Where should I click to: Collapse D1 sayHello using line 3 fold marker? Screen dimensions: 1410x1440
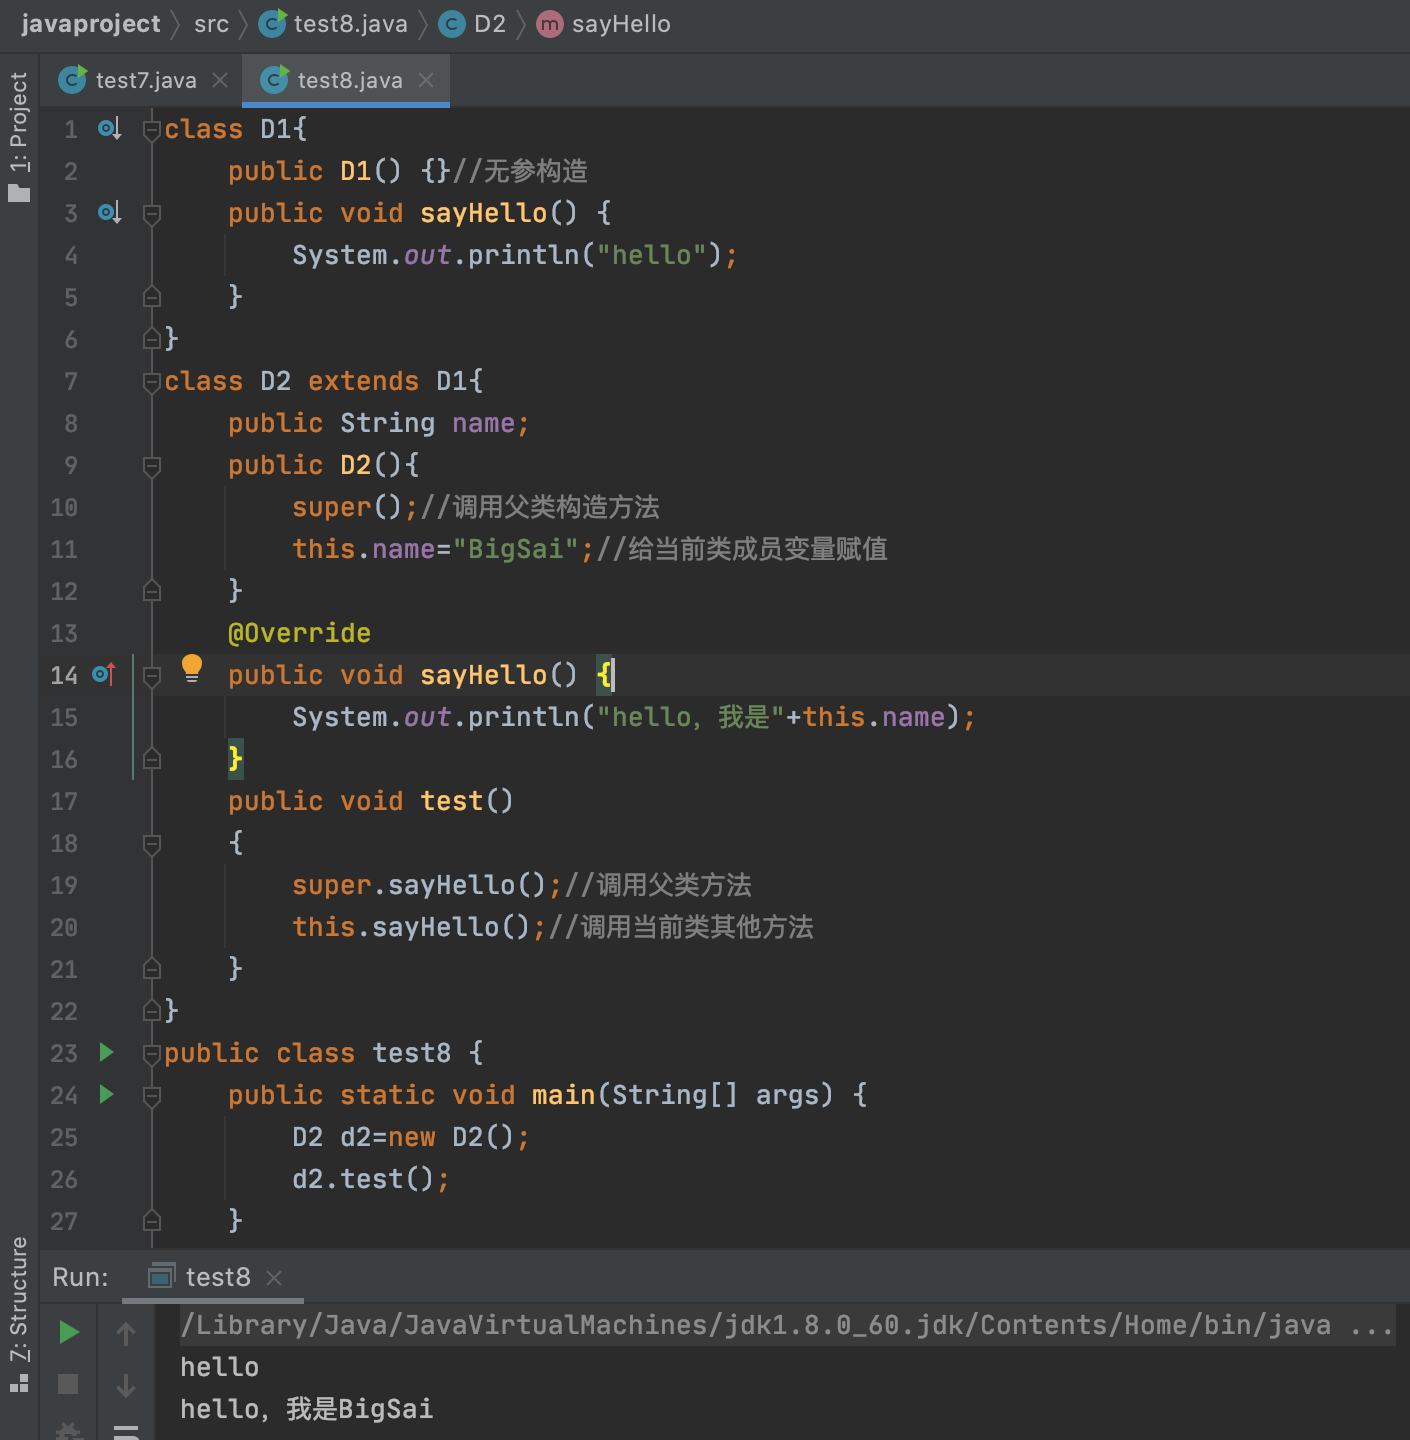click(x=152, y=213)
